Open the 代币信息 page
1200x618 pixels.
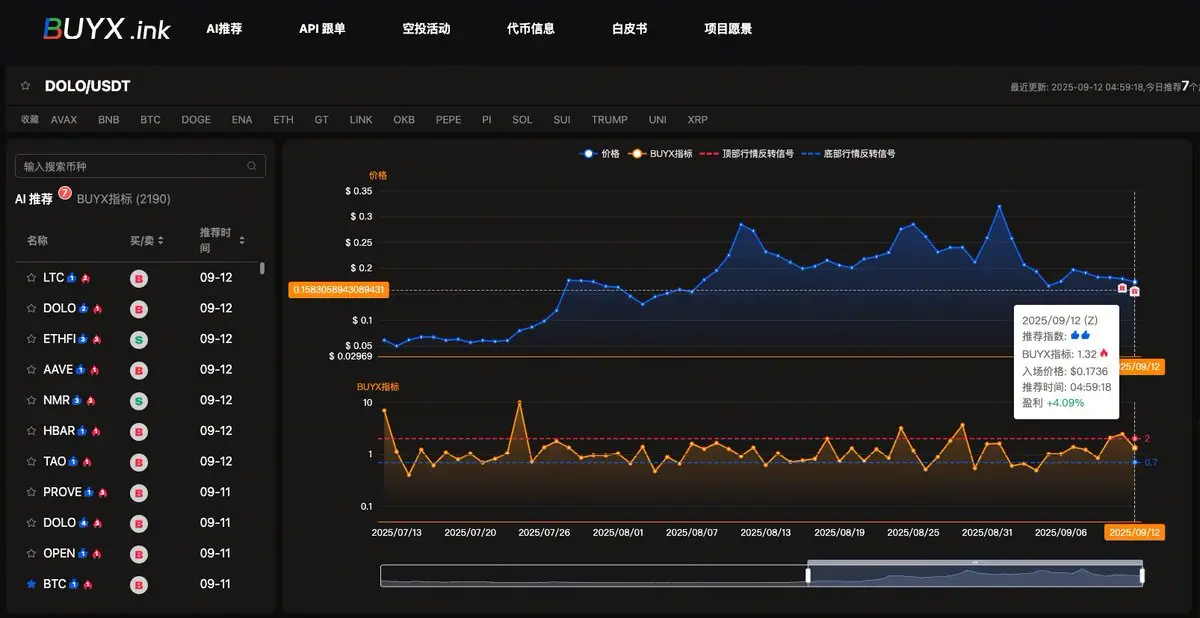[x=530, y=29]
